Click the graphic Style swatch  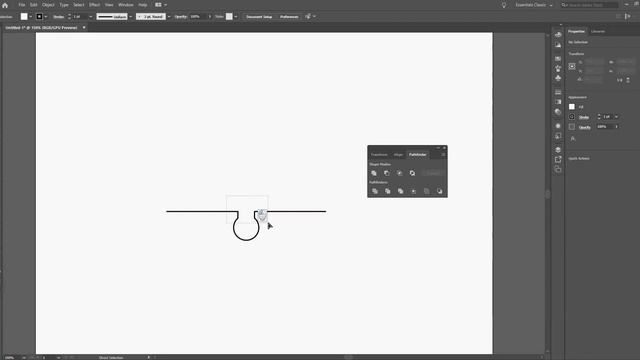pyautogui.click(x=229, y=16)
